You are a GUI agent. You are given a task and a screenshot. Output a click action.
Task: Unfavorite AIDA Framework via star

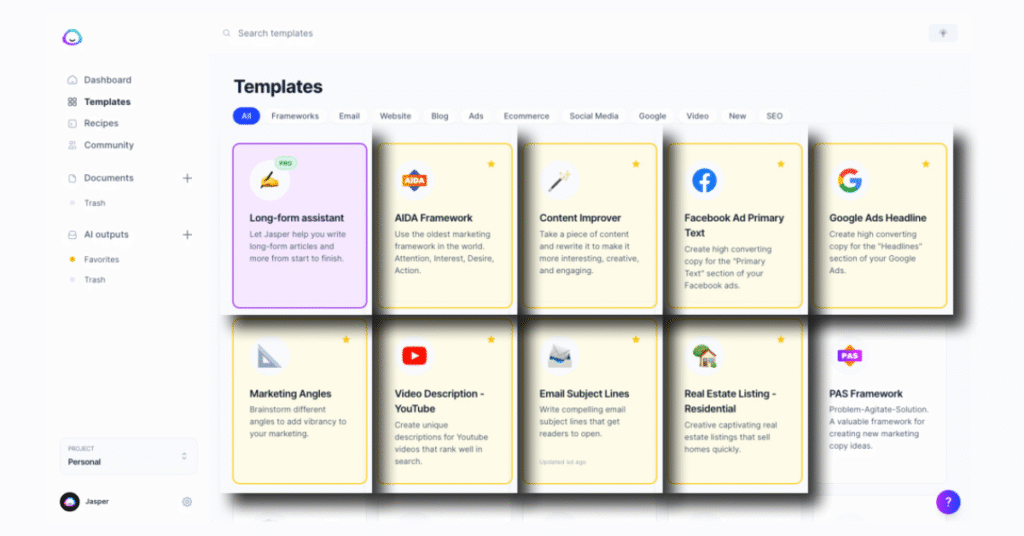click(491, 164)
